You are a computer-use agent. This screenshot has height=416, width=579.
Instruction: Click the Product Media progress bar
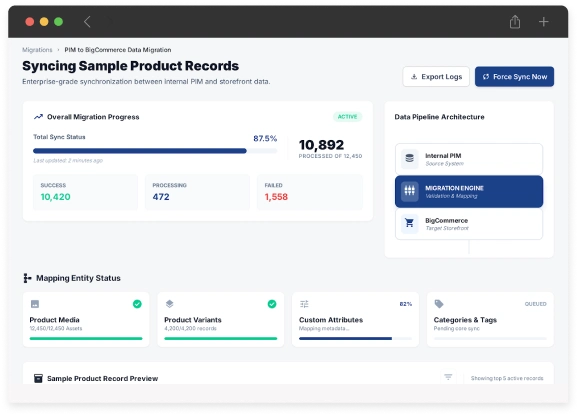pyautogui.click(x=86, y=338)
